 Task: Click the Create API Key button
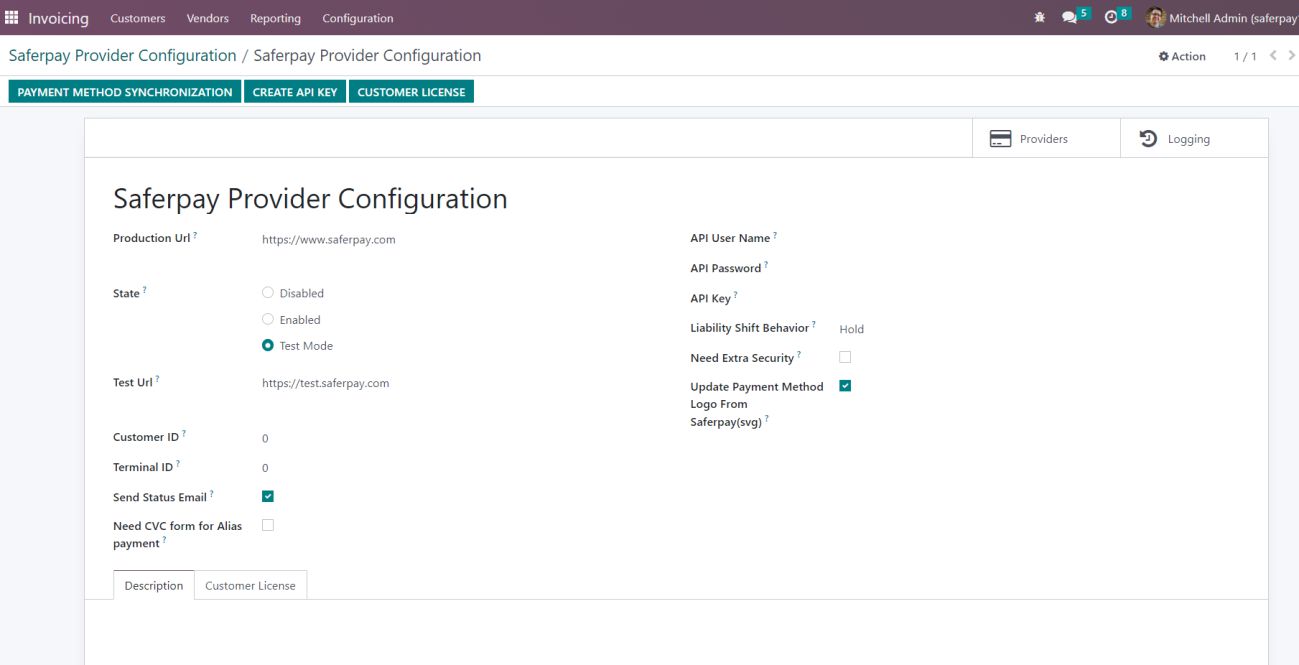click(295, 92)
